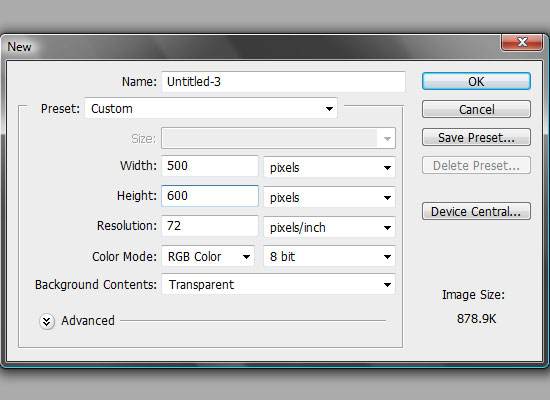Click into the Resolution field showing 72

click(210, 226)
